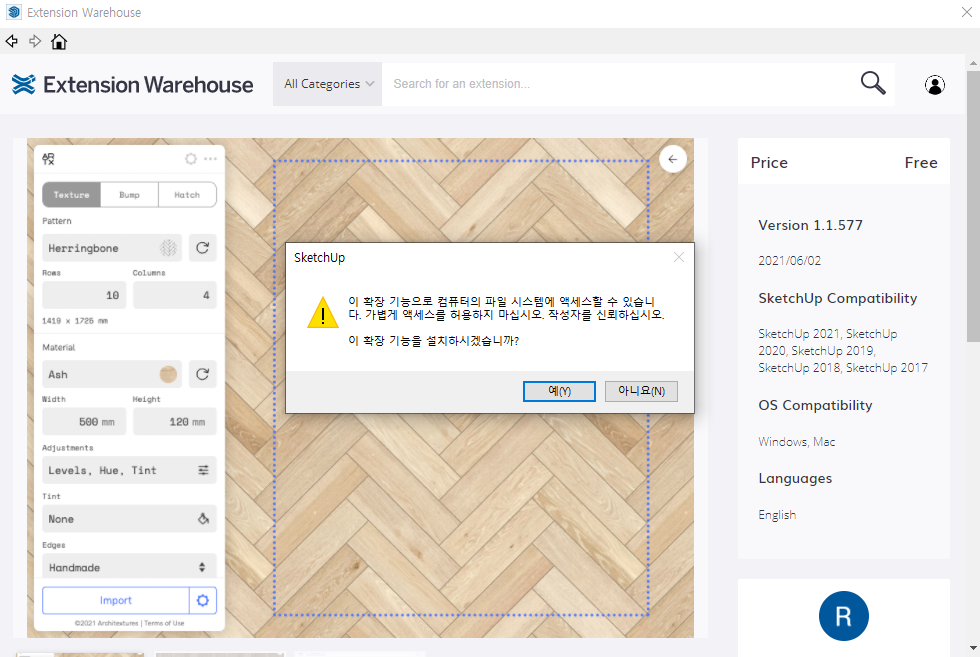Image resolution: width=980 pixels, height=657 pixels.
Task: Click the author avatar R
Action: click(x=844, y=616)
